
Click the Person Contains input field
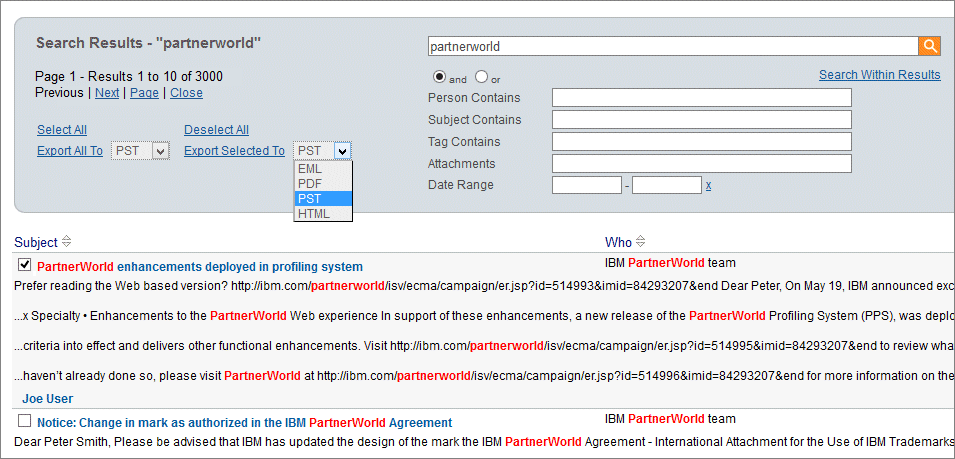click(701, 98)
